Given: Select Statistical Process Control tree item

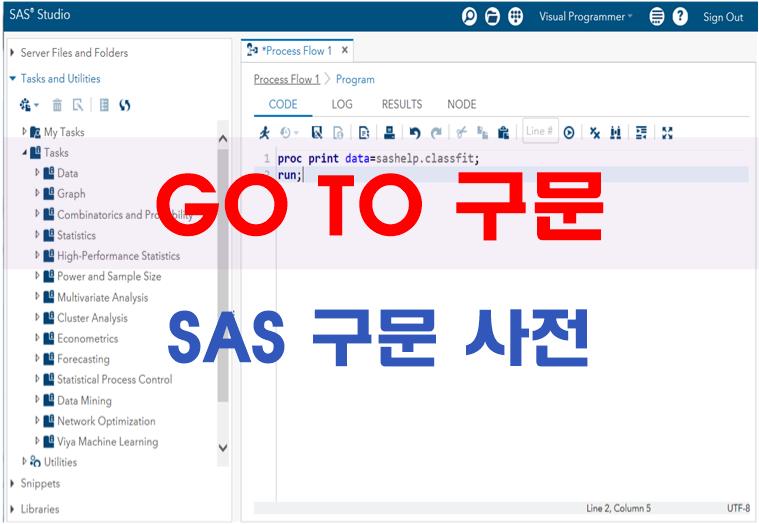Looking at the screenshot, I should [114, 379].
